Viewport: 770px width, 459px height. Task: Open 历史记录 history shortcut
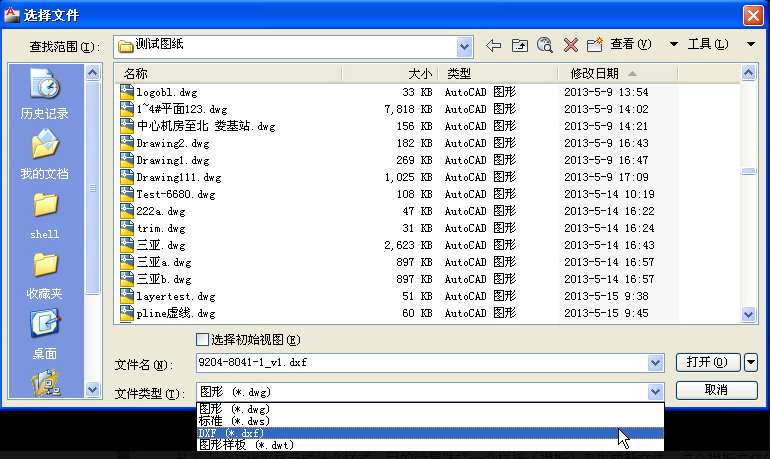(x=45, y=94)
